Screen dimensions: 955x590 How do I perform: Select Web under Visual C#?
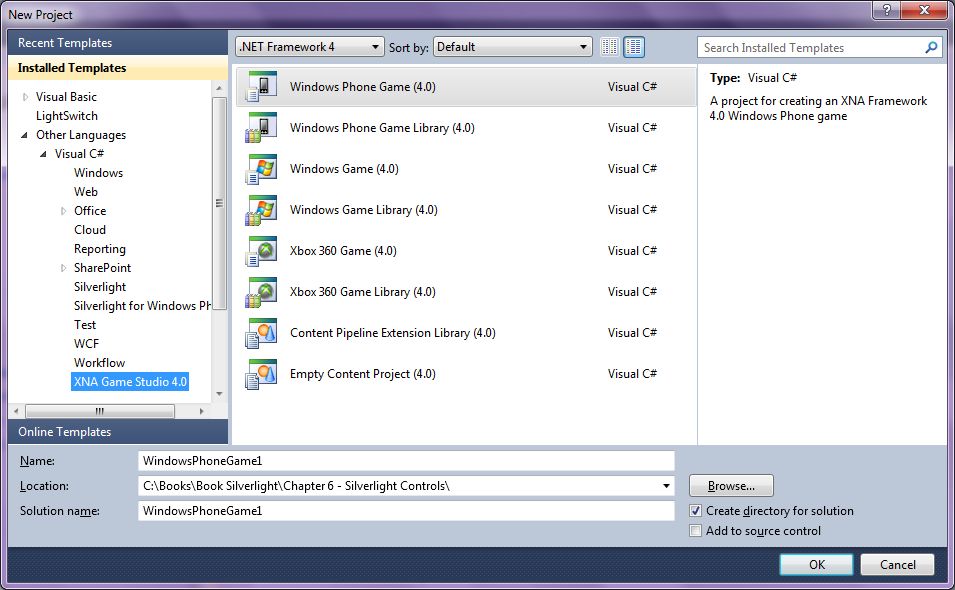(86, 192)
